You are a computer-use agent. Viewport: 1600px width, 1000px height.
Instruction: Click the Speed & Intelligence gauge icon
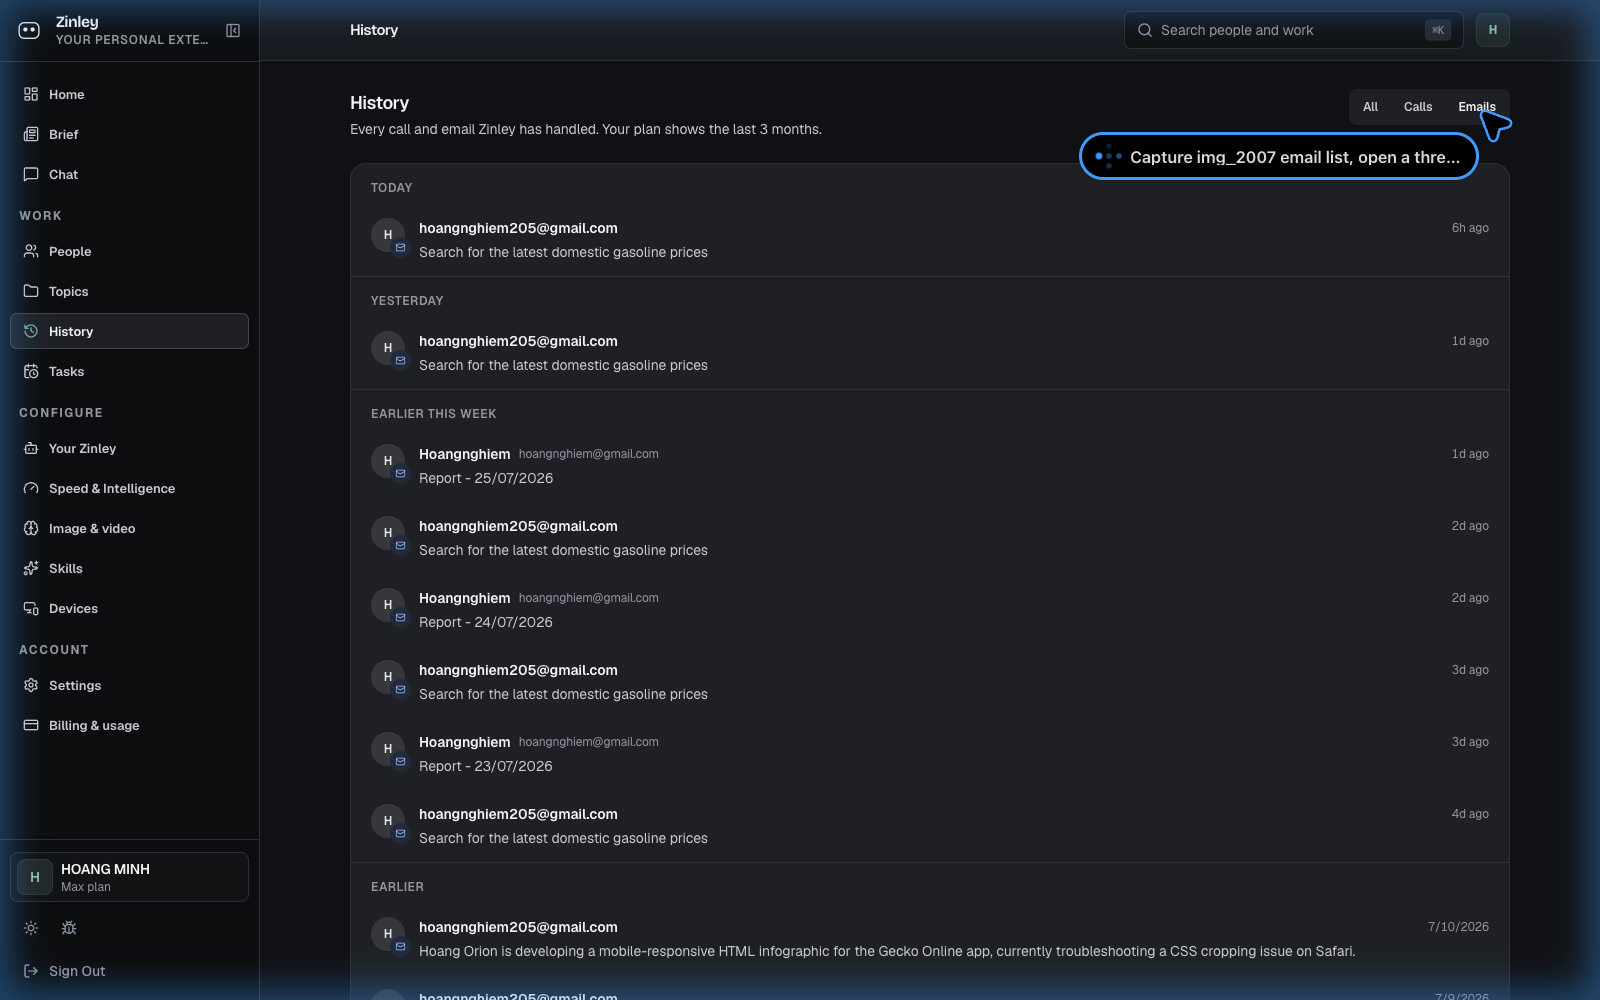point(31,488)
